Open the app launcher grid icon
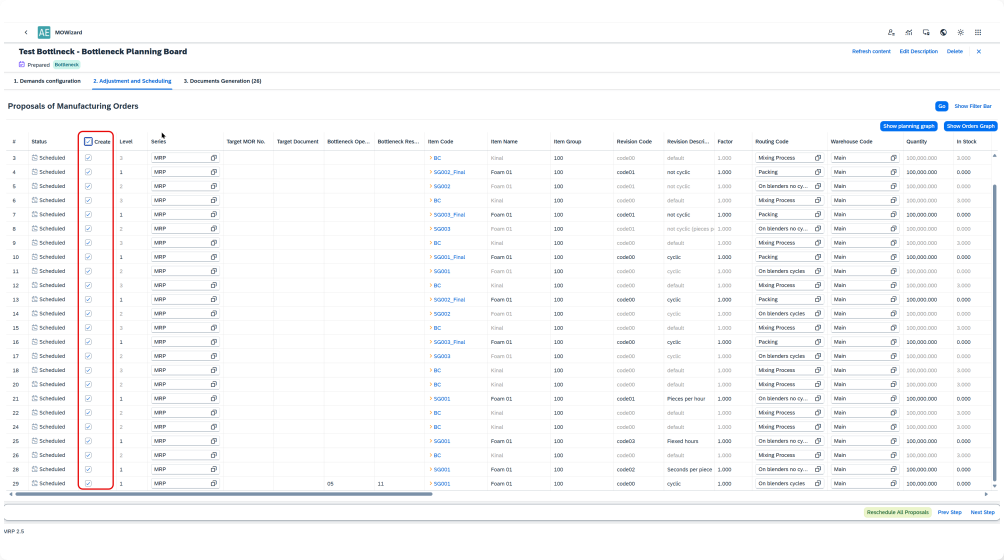The image size is (1004, 560). [x=978, y=32]
